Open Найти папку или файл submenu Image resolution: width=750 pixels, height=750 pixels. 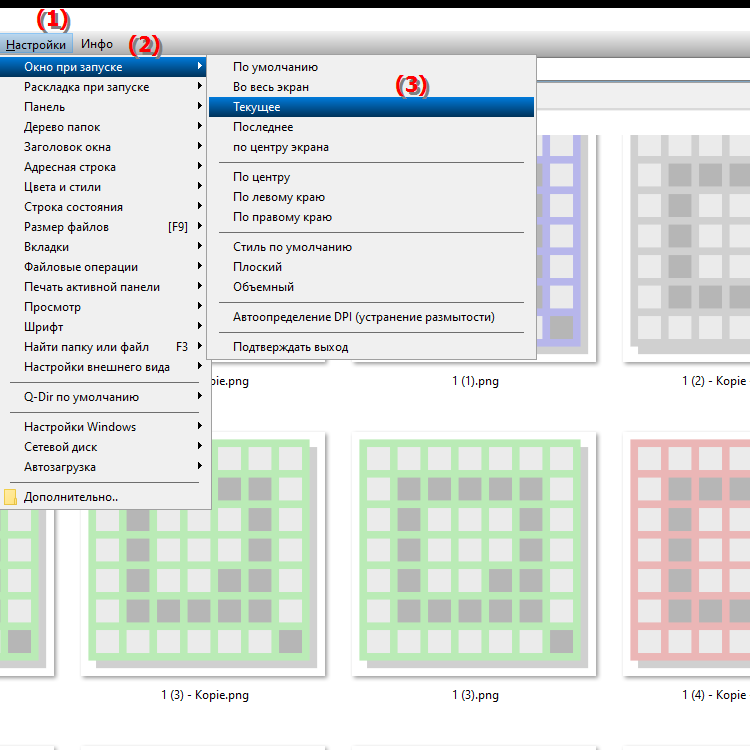103,347
